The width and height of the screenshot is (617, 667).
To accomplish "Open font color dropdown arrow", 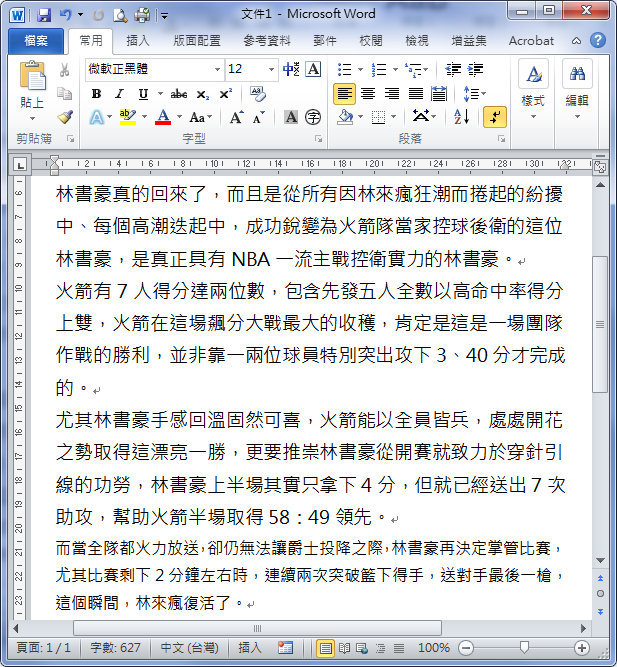I will (x=180, y=117).
